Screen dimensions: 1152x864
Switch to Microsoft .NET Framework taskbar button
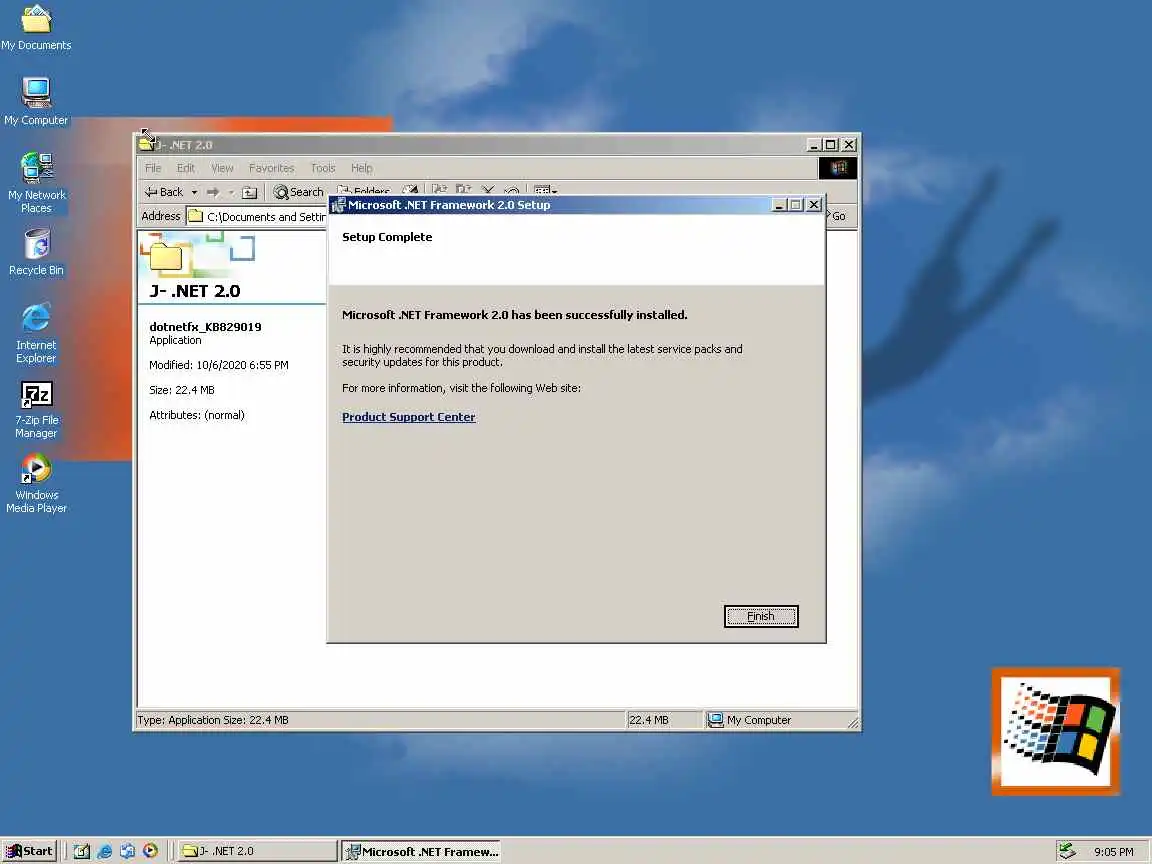pyautogui.click(x=421, y=852)
